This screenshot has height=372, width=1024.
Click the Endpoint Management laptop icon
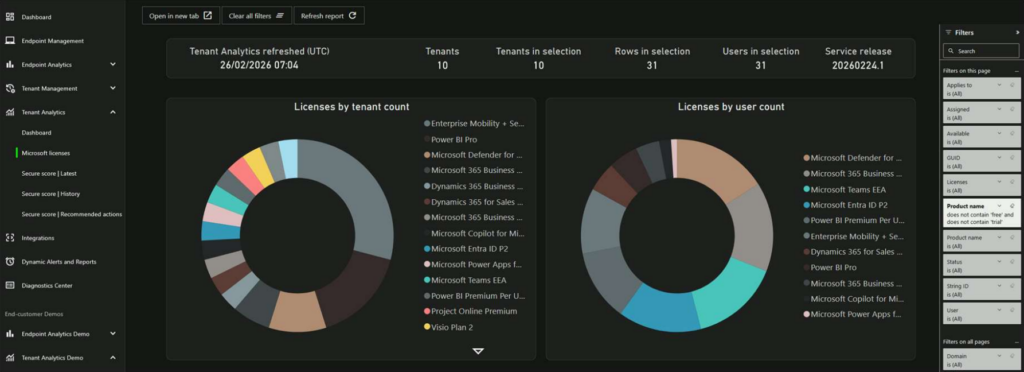[10, 40]
